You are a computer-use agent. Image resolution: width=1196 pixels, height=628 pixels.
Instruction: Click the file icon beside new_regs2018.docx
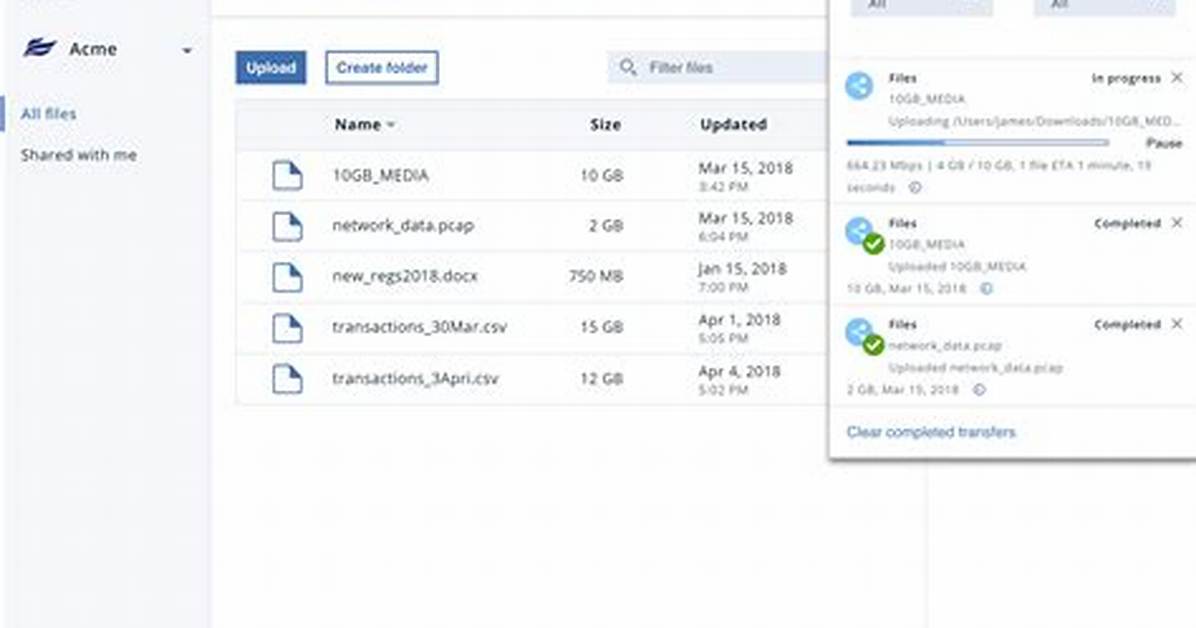click(x=287, y=276)
